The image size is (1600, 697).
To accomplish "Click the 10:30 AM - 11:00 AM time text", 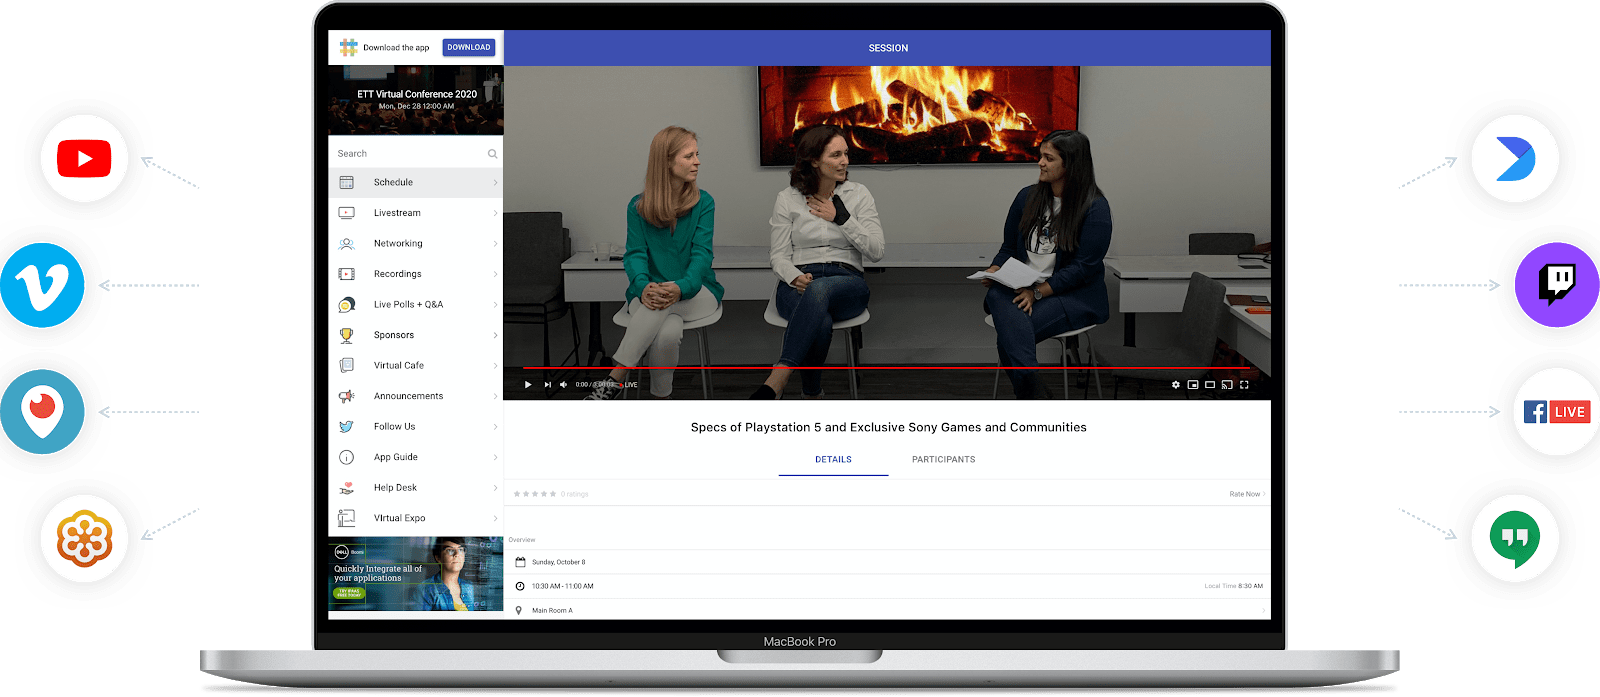I will 563,586.
